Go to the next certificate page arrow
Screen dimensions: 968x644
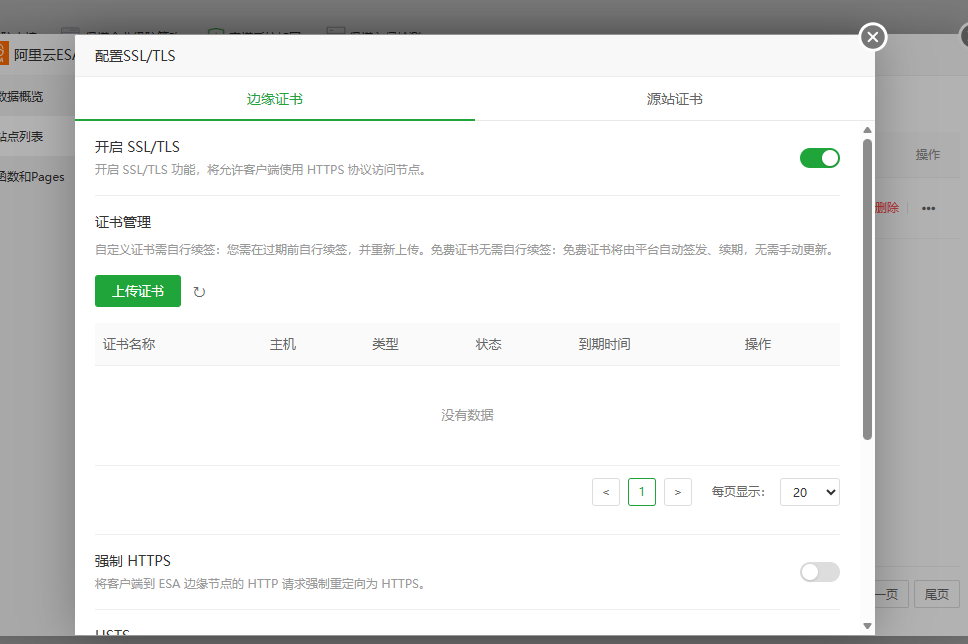pyautogui.click(x=677, y=491)
